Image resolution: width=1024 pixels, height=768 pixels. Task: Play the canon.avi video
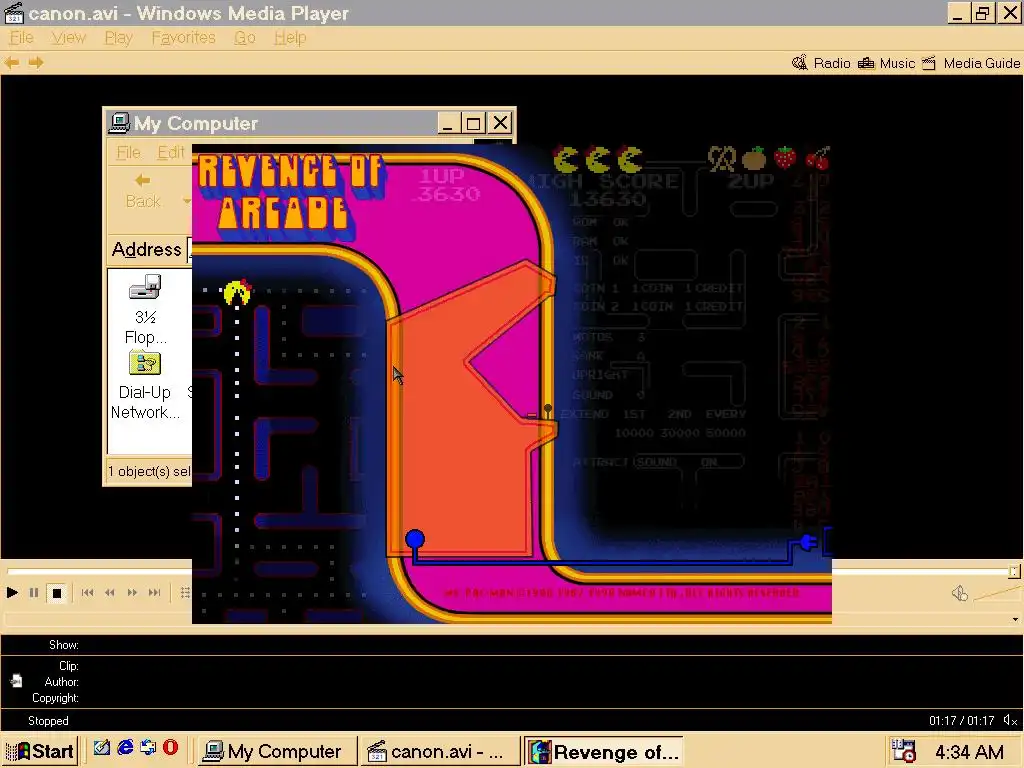click(x=12, y=593)
